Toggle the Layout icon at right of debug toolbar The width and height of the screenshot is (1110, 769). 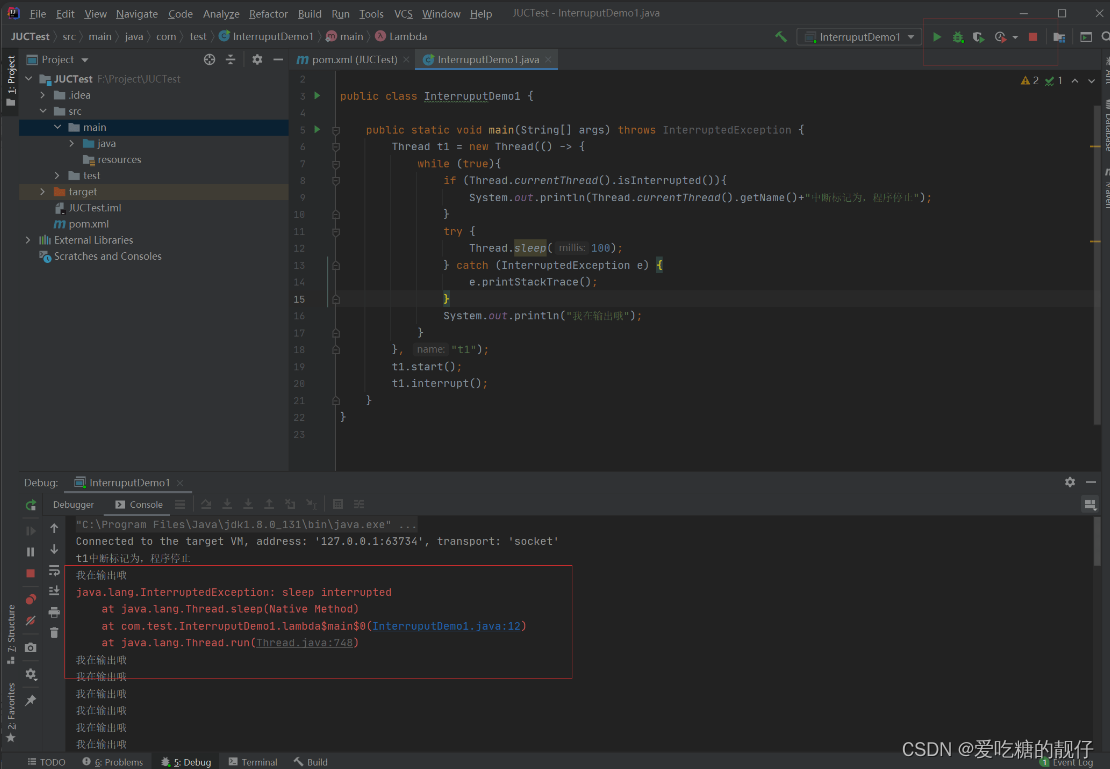[x=1090, y=504]
